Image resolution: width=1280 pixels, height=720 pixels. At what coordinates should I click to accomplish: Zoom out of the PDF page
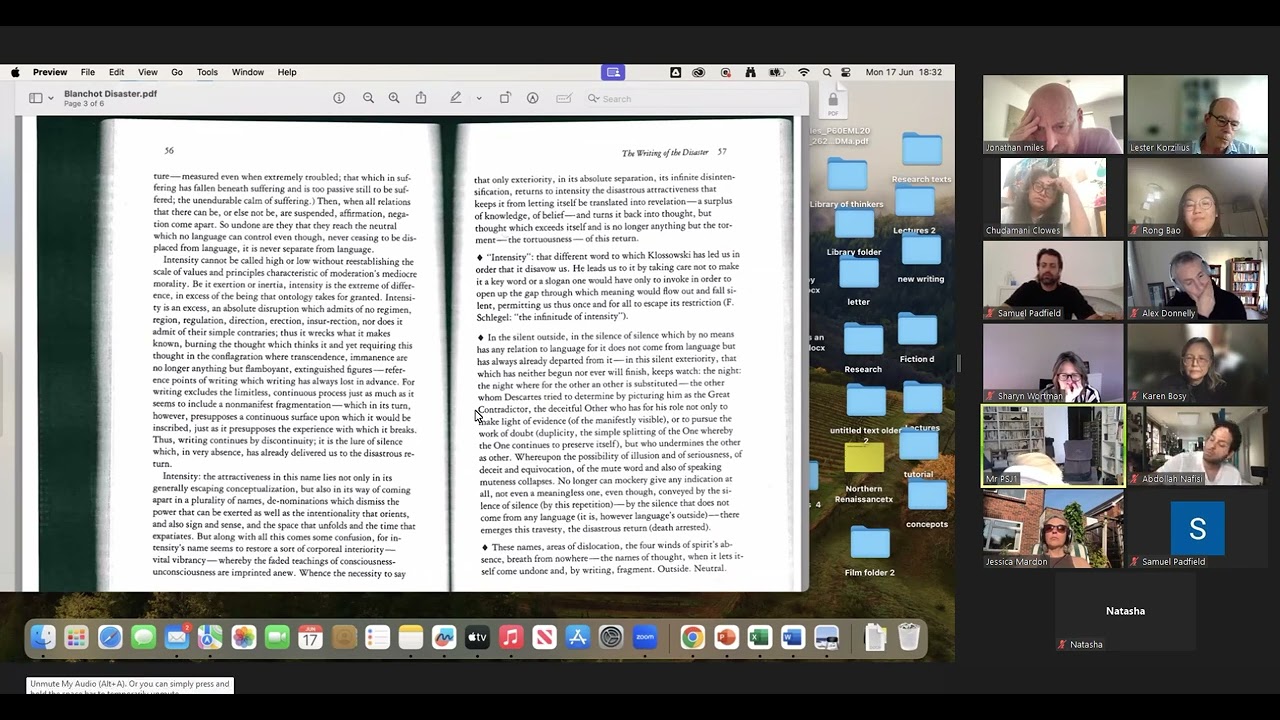(368, 98)
